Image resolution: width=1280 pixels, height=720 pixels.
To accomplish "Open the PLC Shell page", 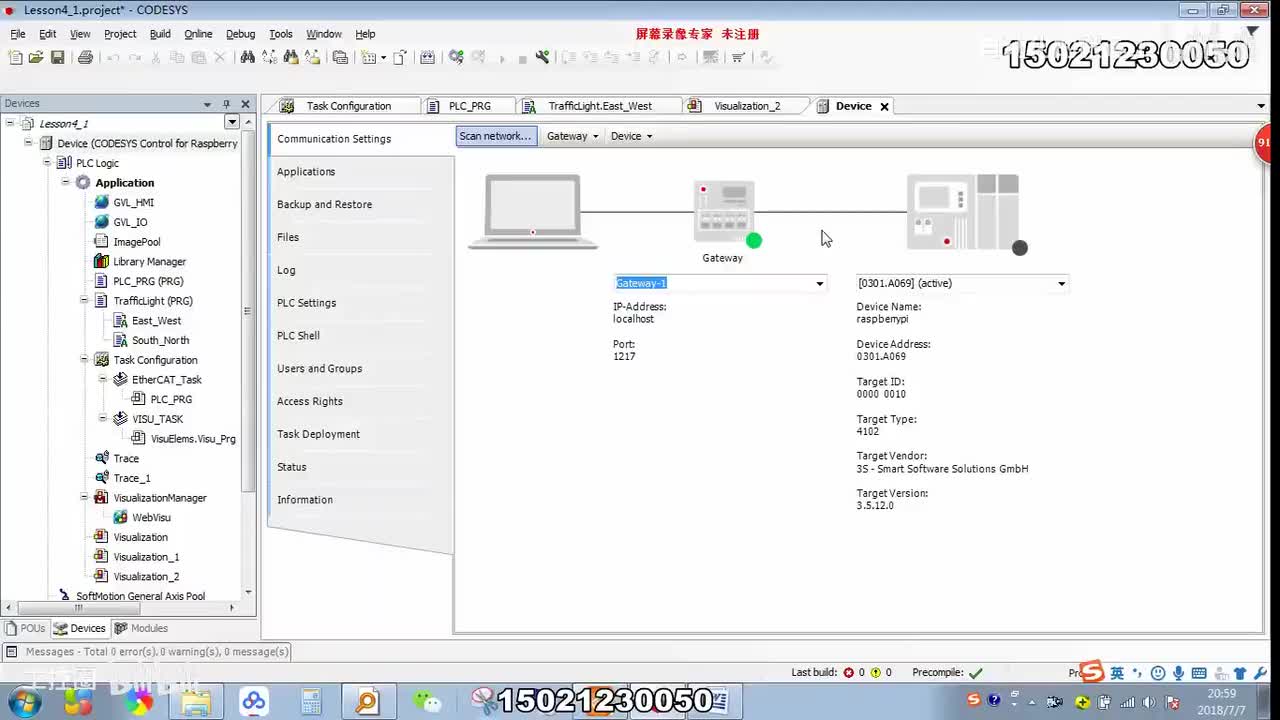I will point(298,336).
